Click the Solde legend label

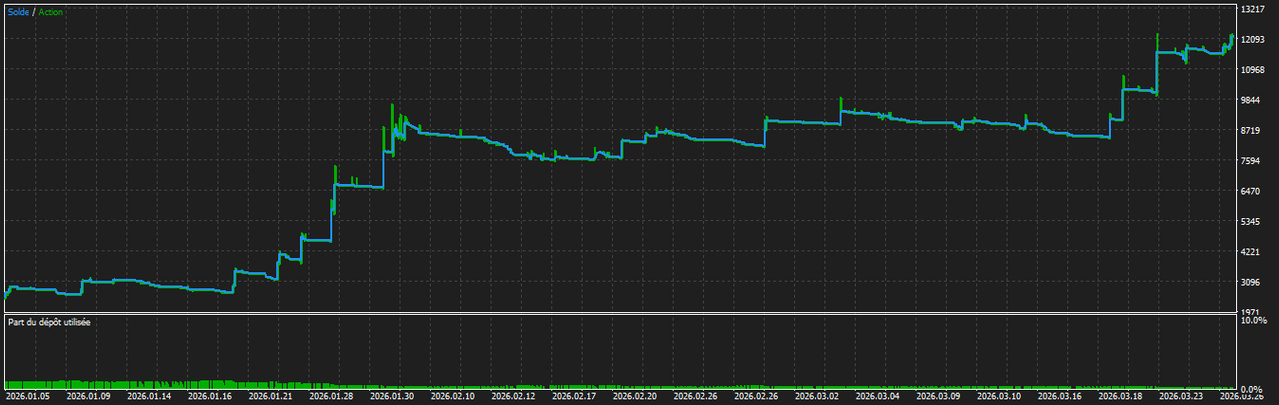point(18,11)
